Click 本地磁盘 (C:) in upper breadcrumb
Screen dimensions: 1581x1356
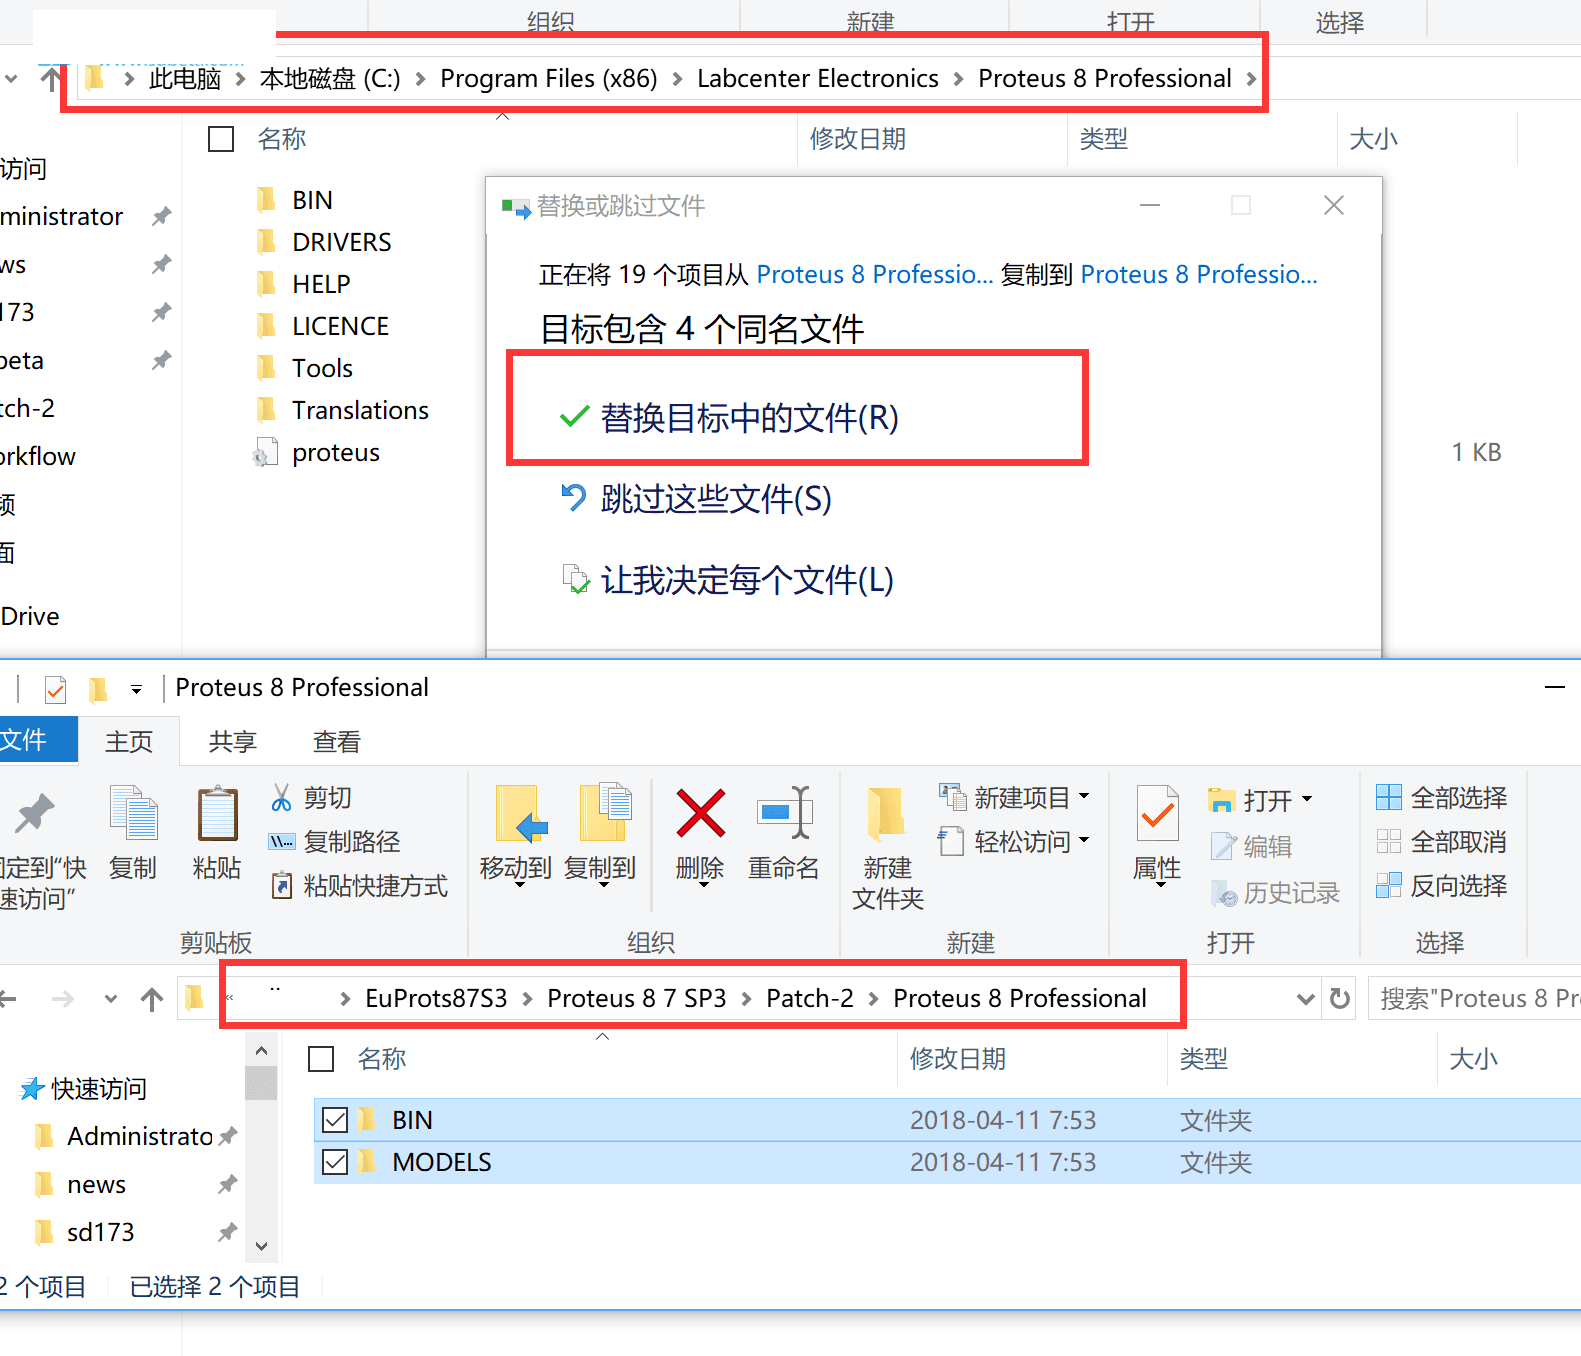pos(330,78)
